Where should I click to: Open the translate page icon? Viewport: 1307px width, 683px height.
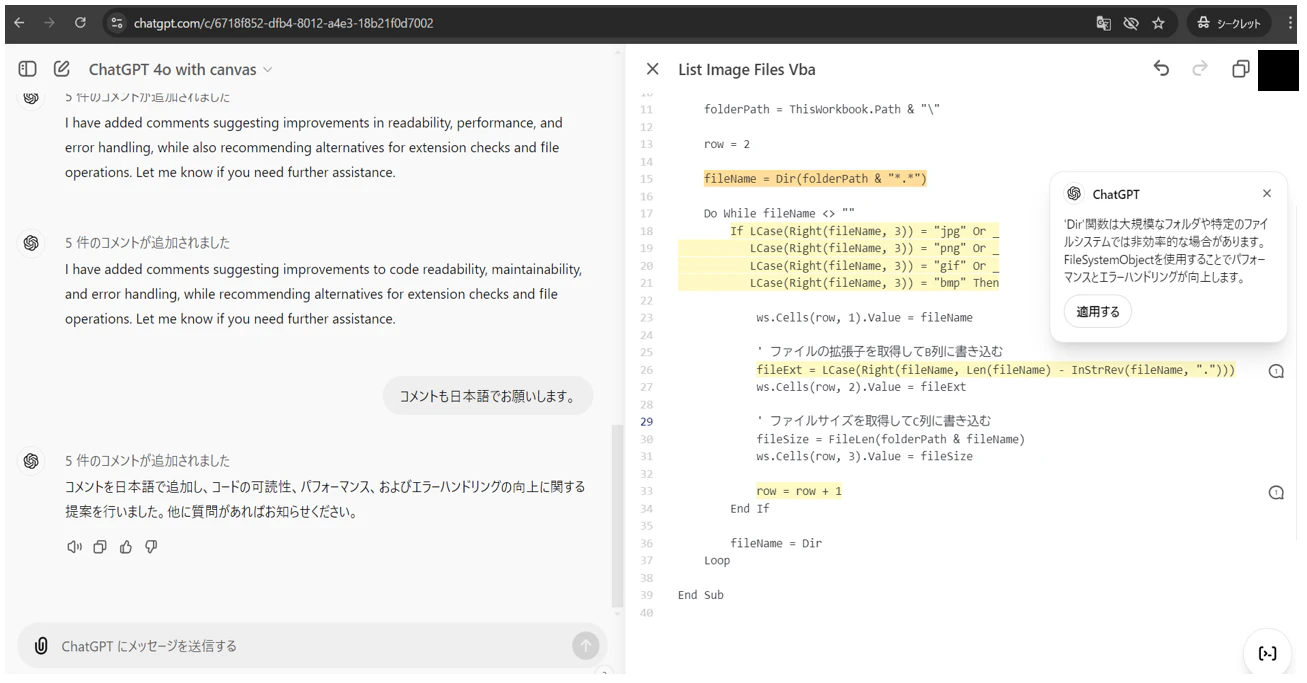pos(1104,22)
